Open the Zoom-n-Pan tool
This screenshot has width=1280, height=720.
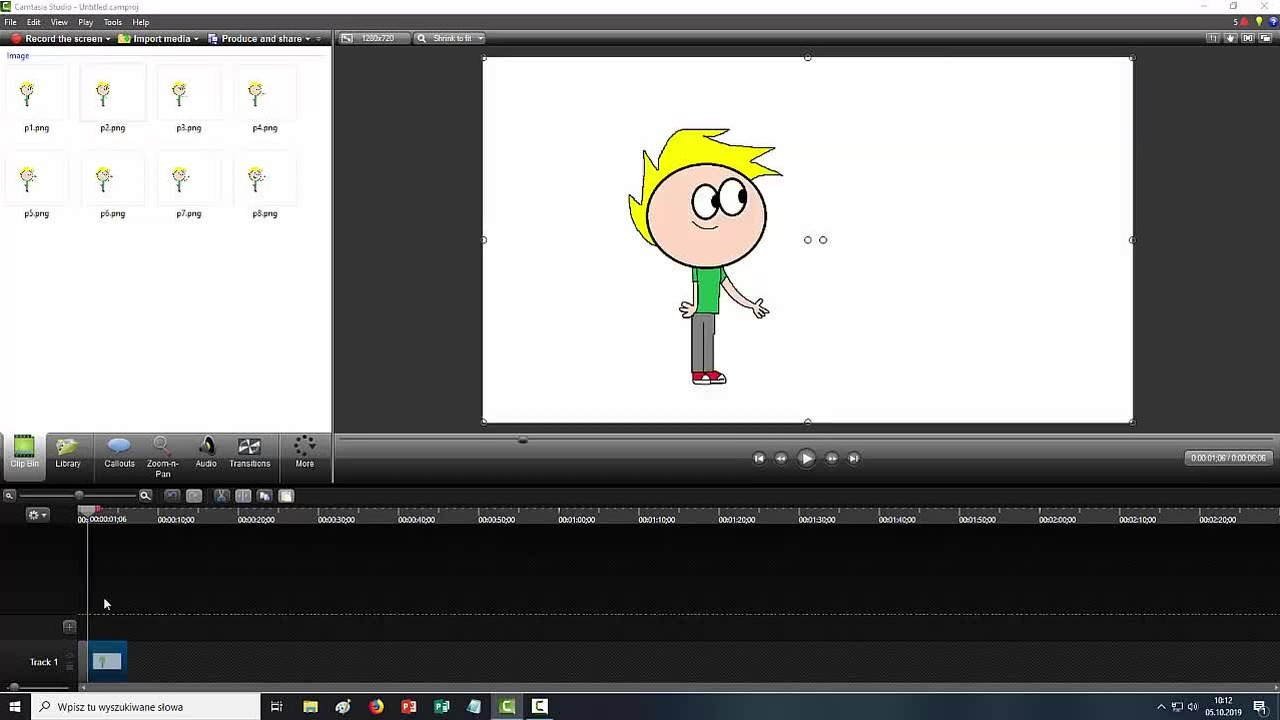click(162, 456)
